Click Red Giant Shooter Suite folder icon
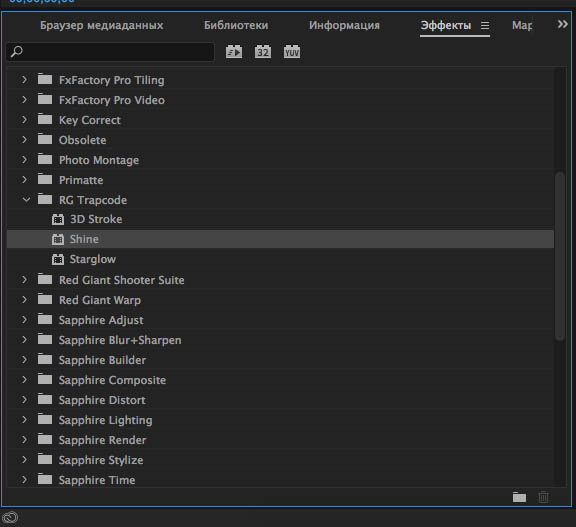The image size is (576, 527). pos(45,279)
